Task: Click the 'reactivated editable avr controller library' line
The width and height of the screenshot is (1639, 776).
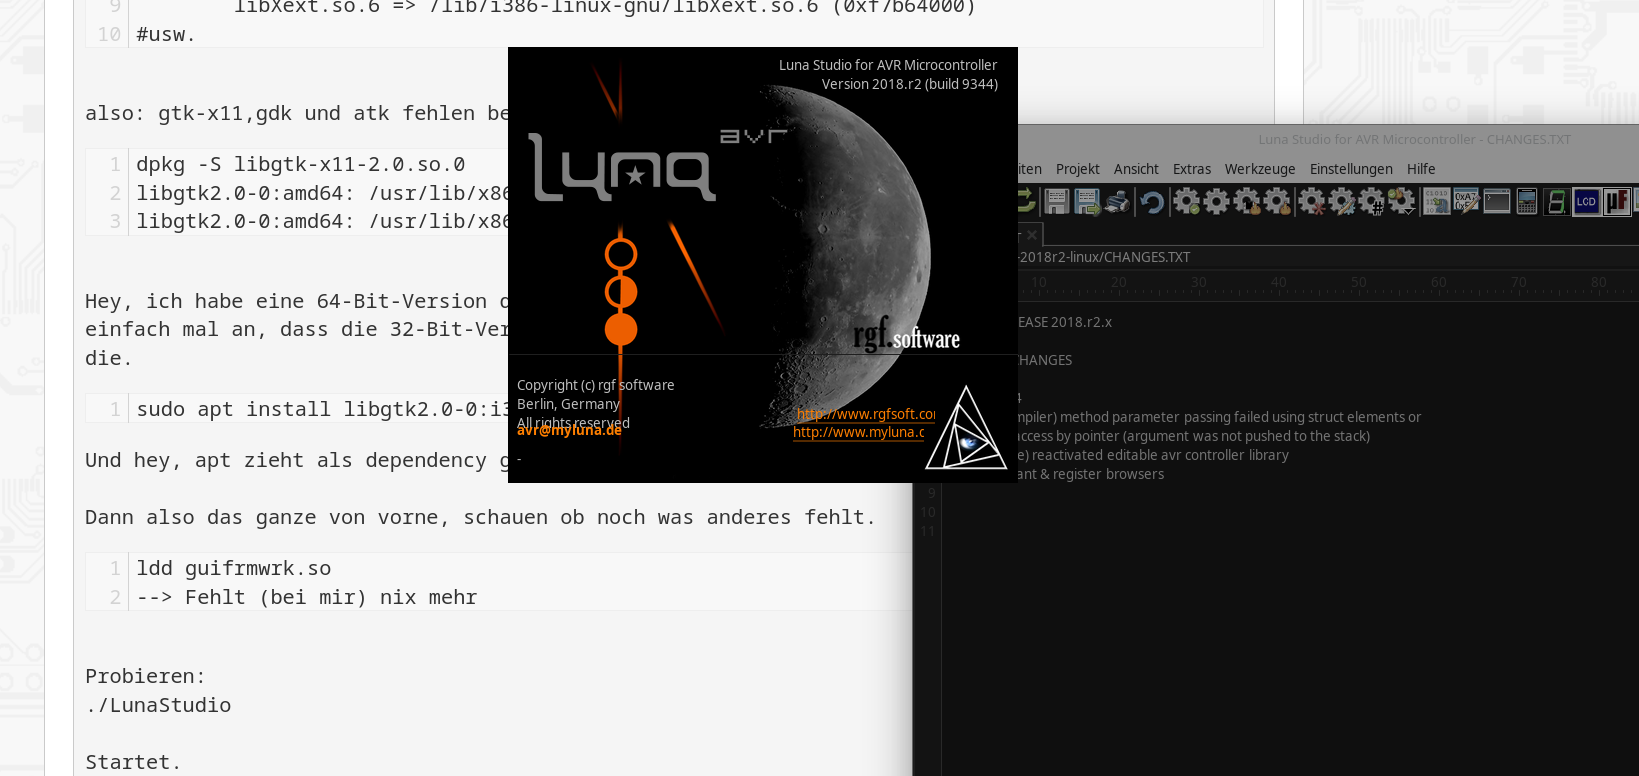Action: (x=1153, y=455)
